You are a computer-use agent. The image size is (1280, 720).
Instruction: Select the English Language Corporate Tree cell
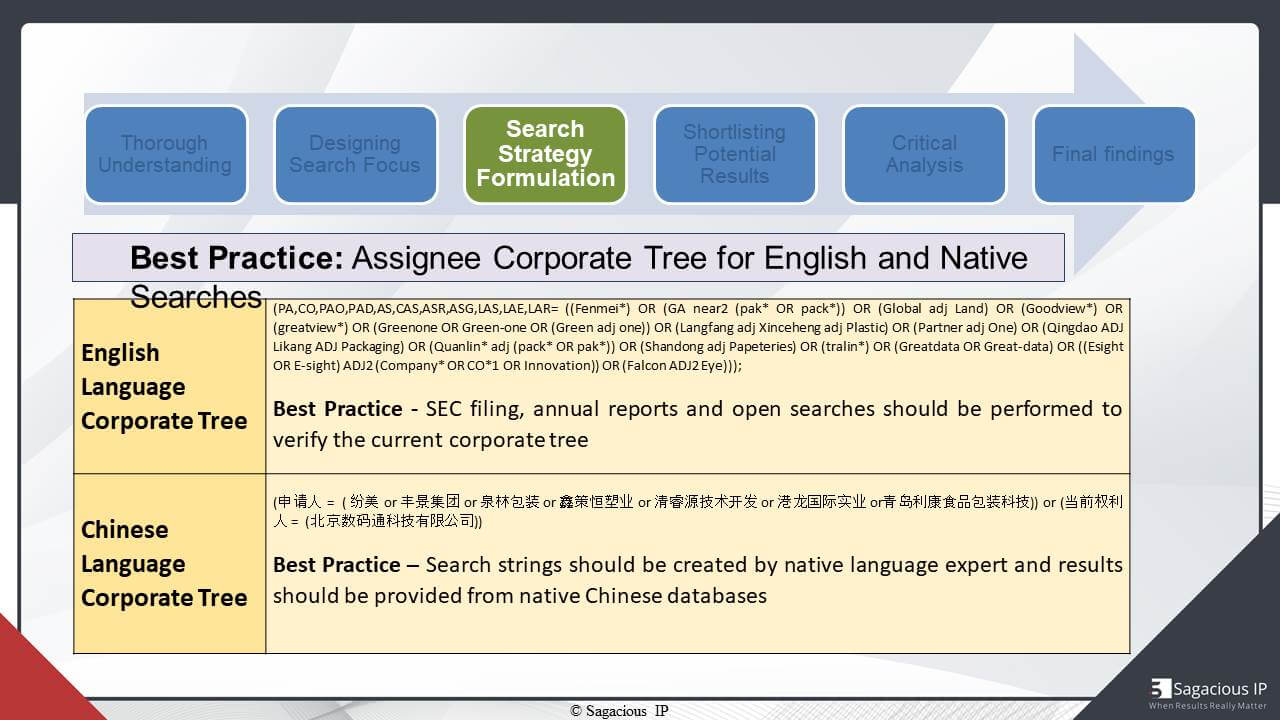[169, 386]
